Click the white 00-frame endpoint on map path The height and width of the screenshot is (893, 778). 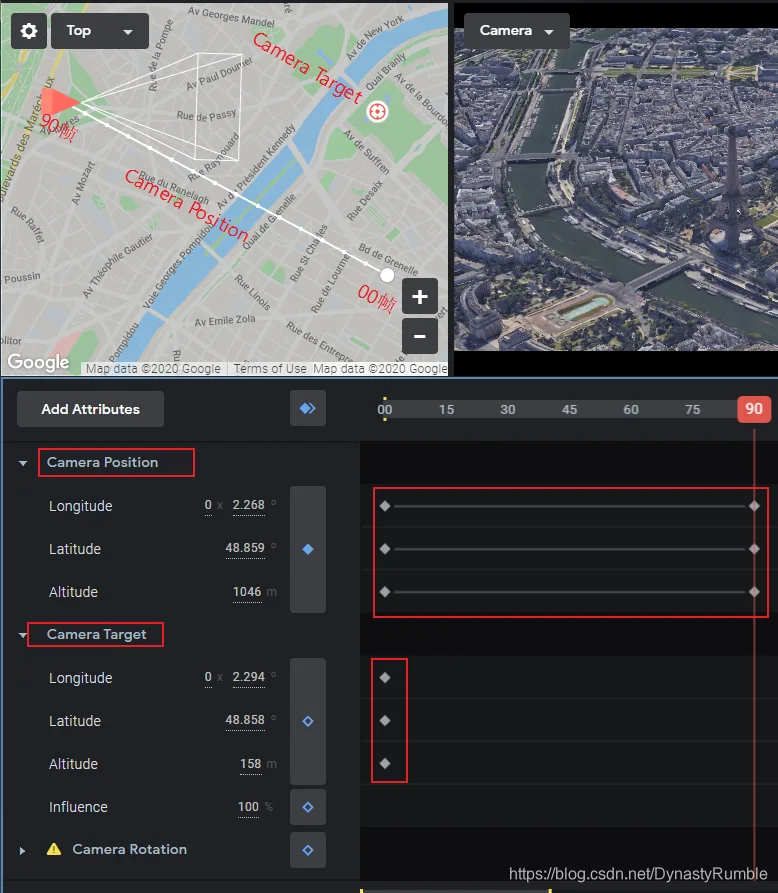click(x=387, y=275)
